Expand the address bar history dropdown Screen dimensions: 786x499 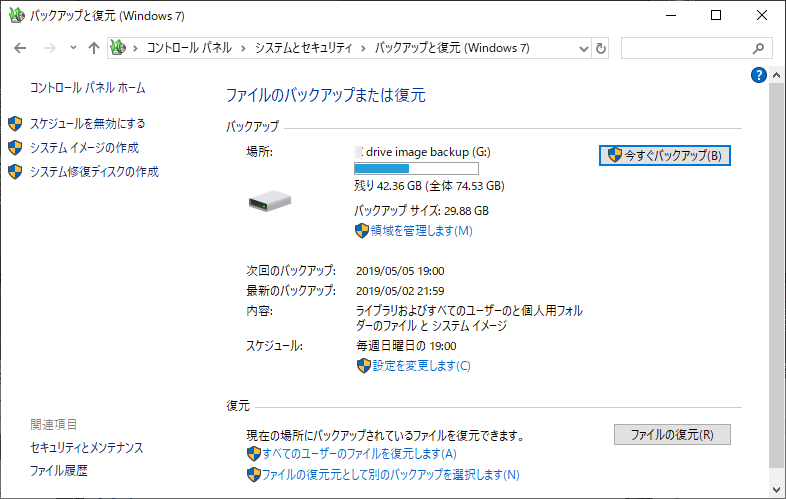583,49
